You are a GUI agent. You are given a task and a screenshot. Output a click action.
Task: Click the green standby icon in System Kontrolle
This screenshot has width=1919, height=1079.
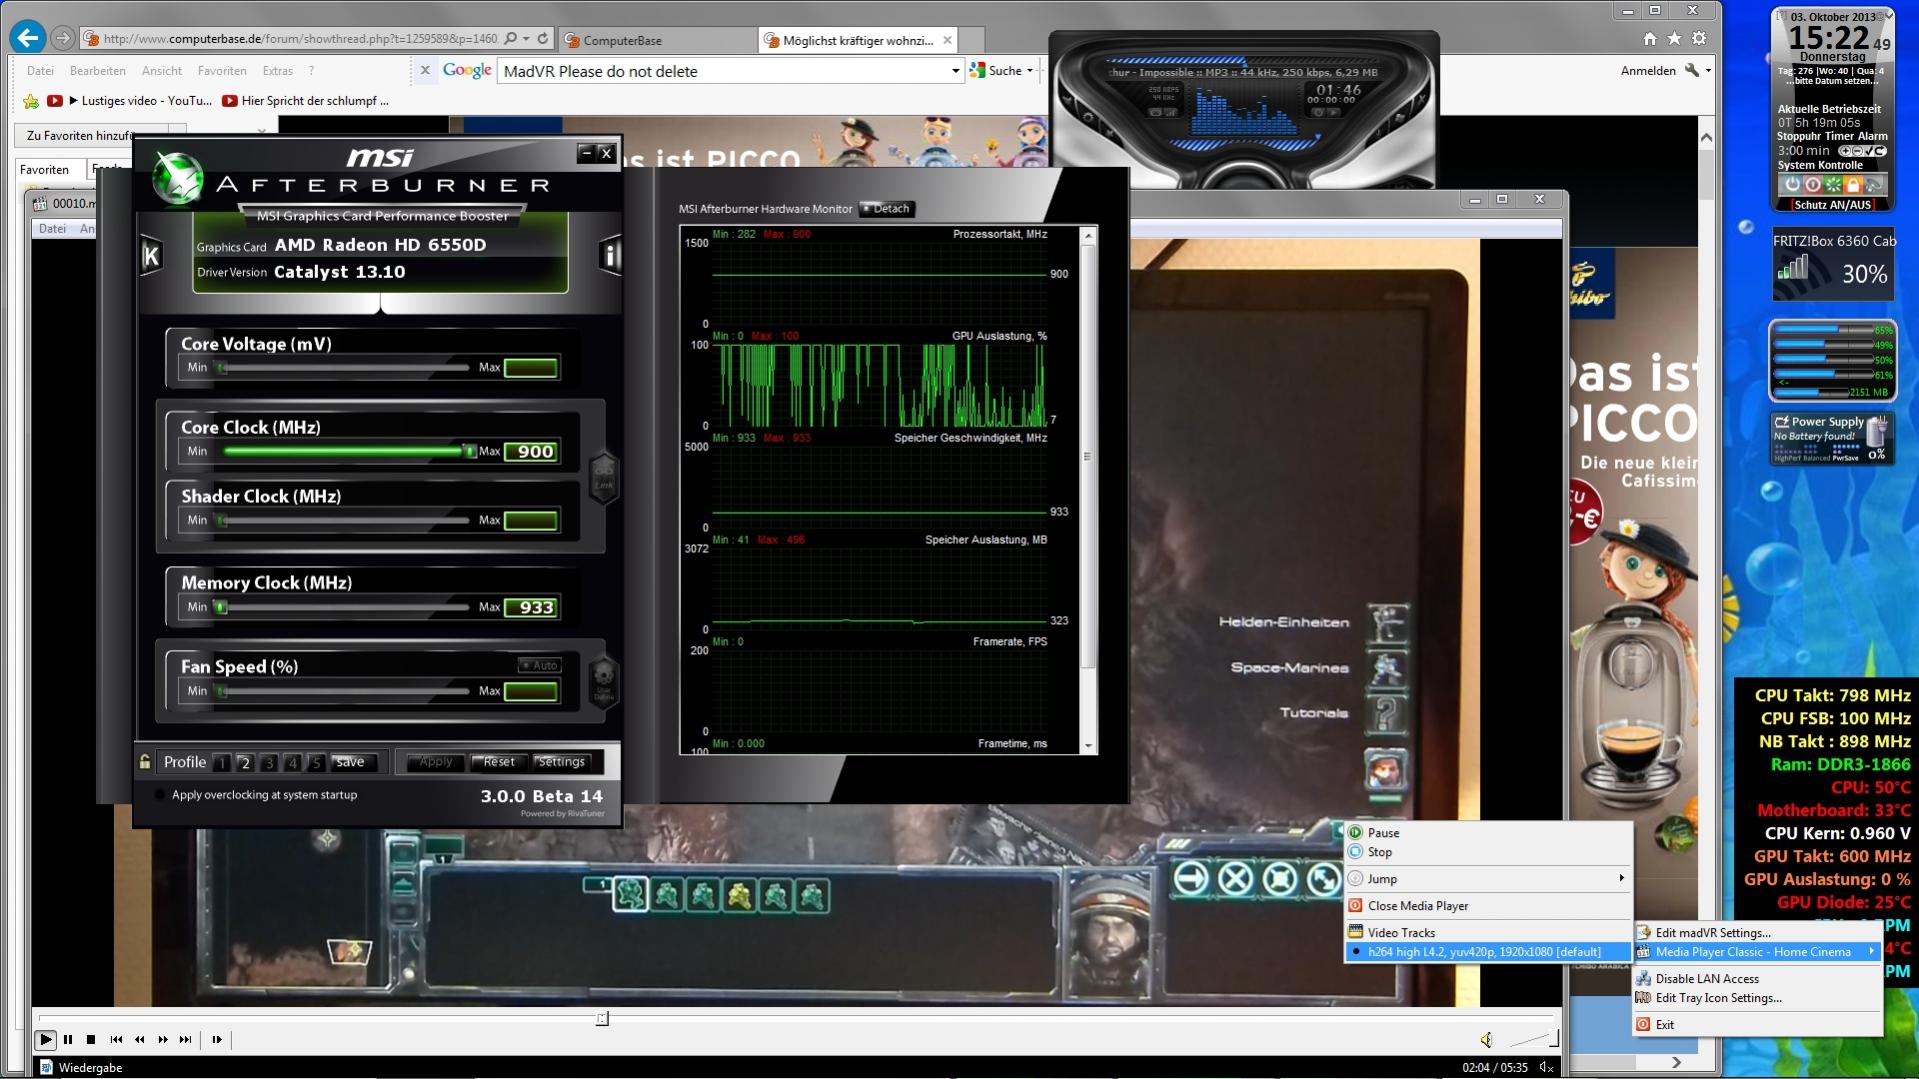click(1833, 184)
